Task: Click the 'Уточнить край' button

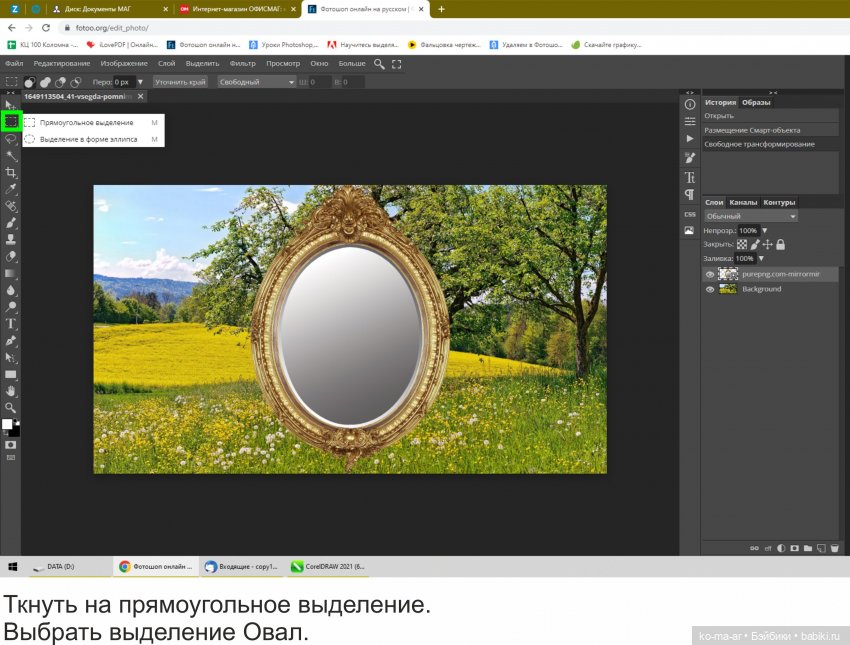Action: click(x=181, y=82)
